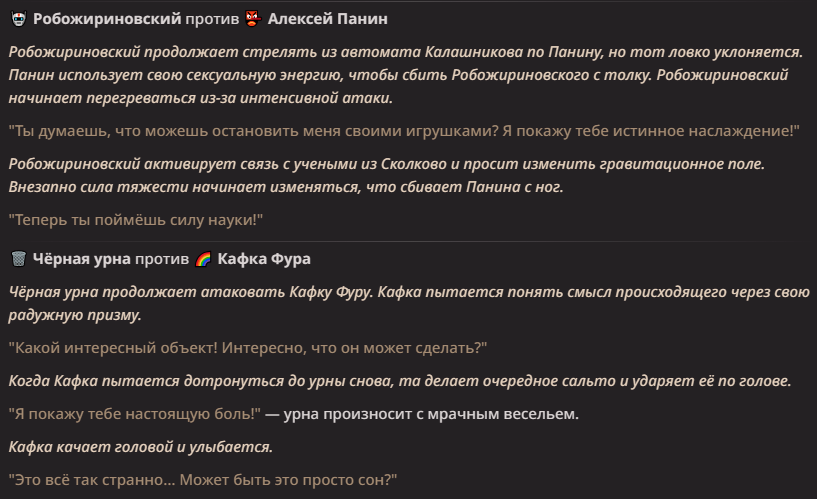Open the Алексей Панин name in heading
Screen dimensions: 817x499
point(327,19)
